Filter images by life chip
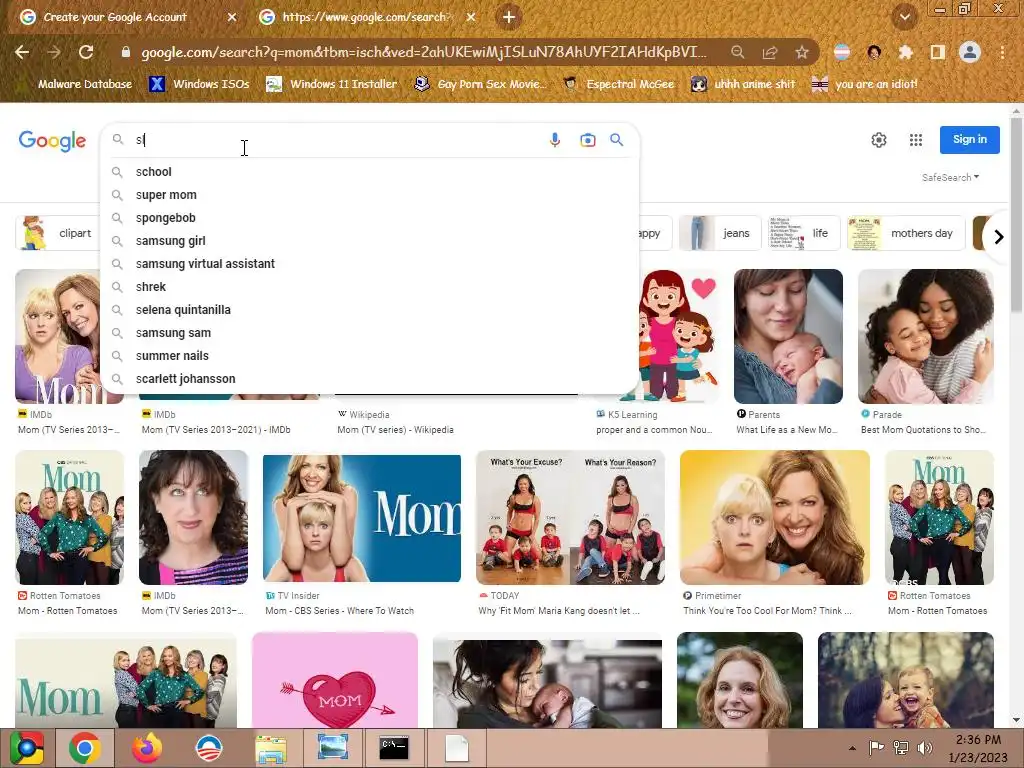 (804, 233)
